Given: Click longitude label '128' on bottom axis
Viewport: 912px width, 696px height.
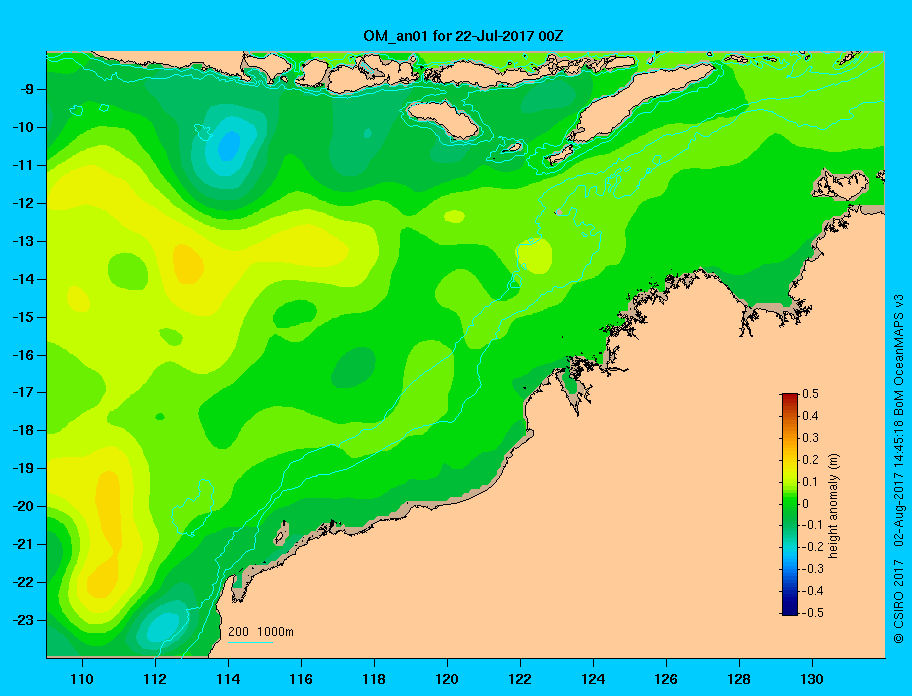Looking at the screenshot, I should tap(739, 679).
